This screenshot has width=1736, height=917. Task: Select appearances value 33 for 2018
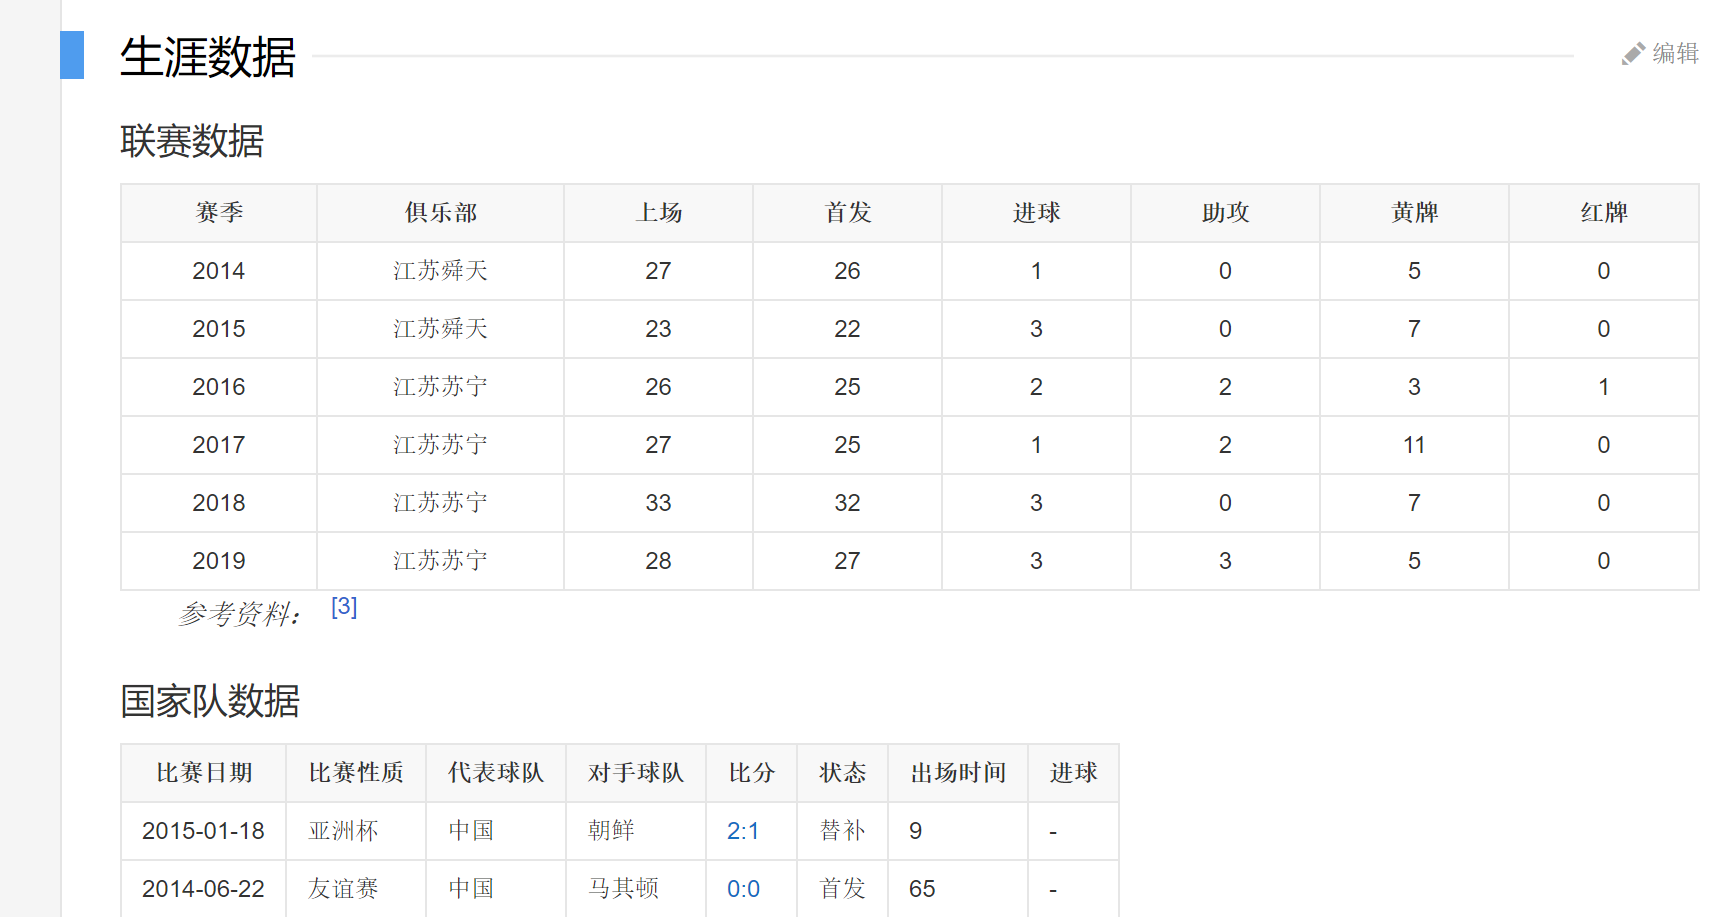[658, 503]
